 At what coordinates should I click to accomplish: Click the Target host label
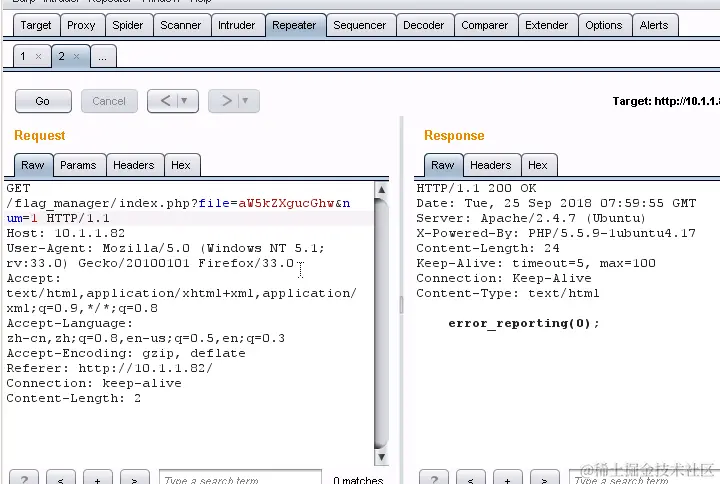tap(666, 101)
